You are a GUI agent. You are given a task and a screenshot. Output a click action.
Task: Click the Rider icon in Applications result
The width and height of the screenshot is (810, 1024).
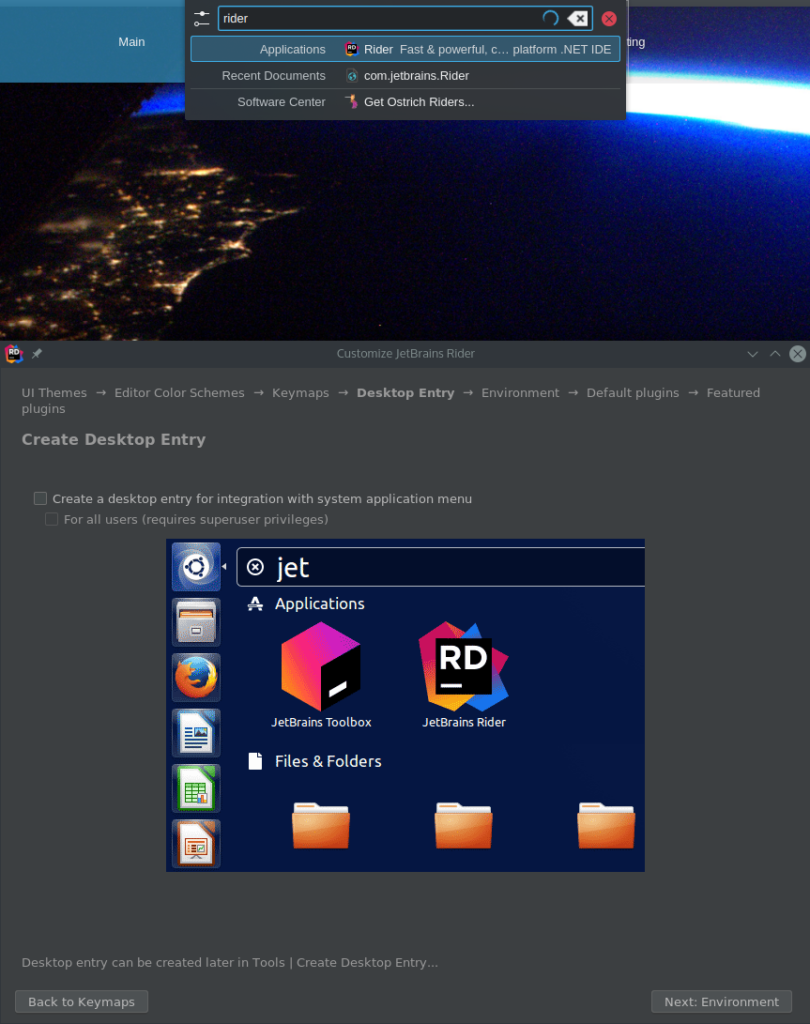coord(351,49)
